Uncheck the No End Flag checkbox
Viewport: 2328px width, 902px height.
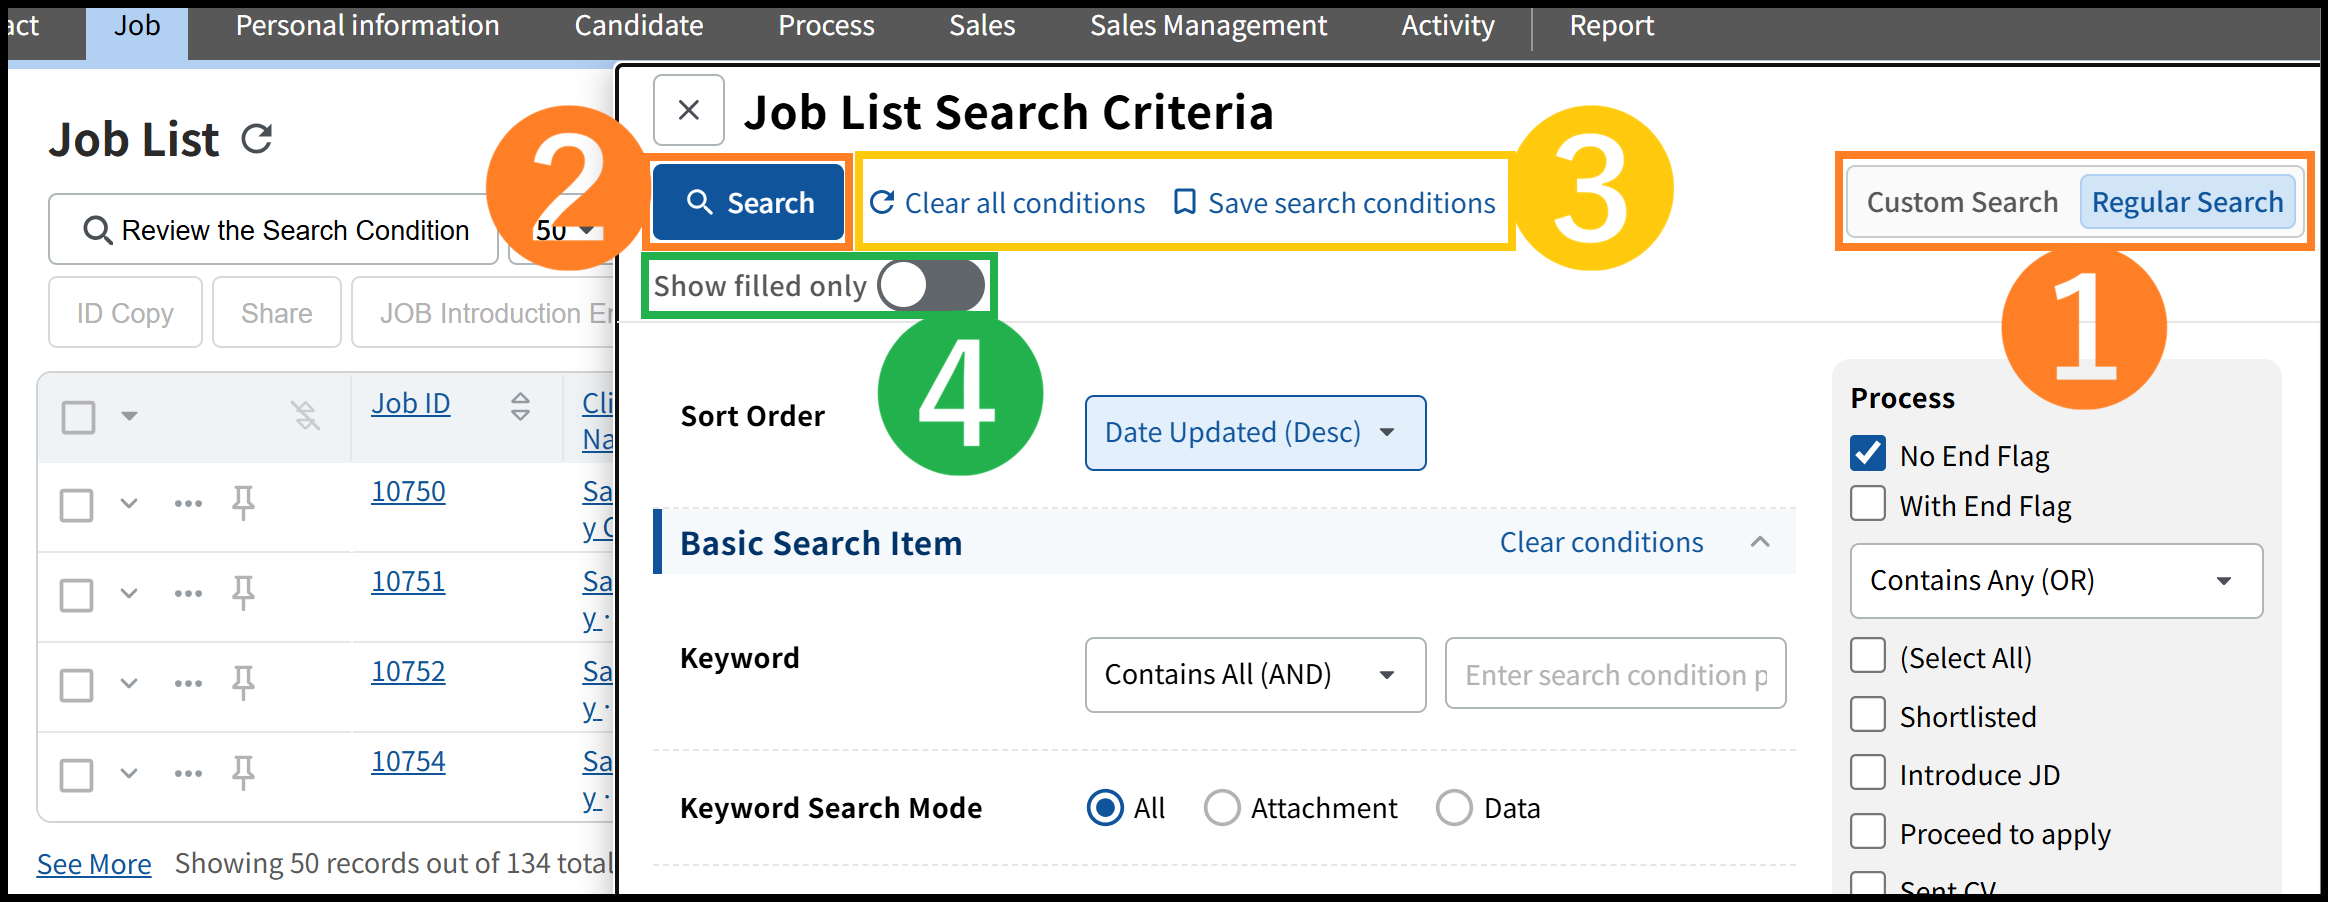coord(1867,454)
